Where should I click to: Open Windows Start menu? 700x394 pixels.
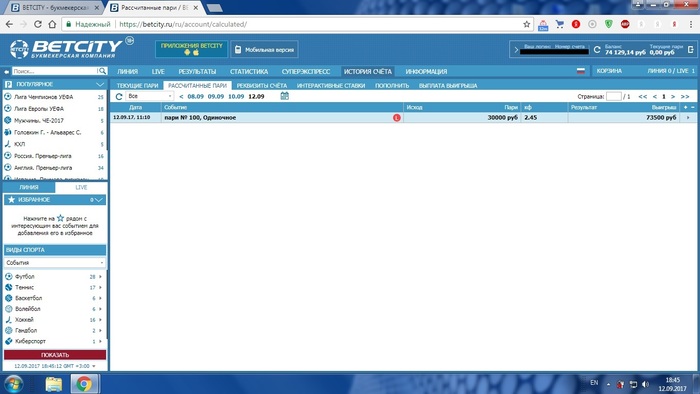point(14,384)
